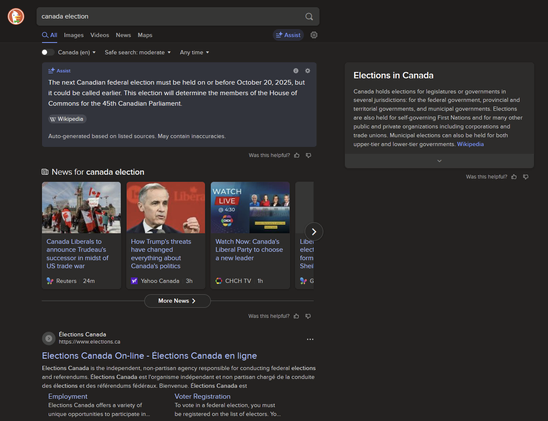Thumbs up the news results section
The height and width of the screenshot is (421, 548).
296,316
